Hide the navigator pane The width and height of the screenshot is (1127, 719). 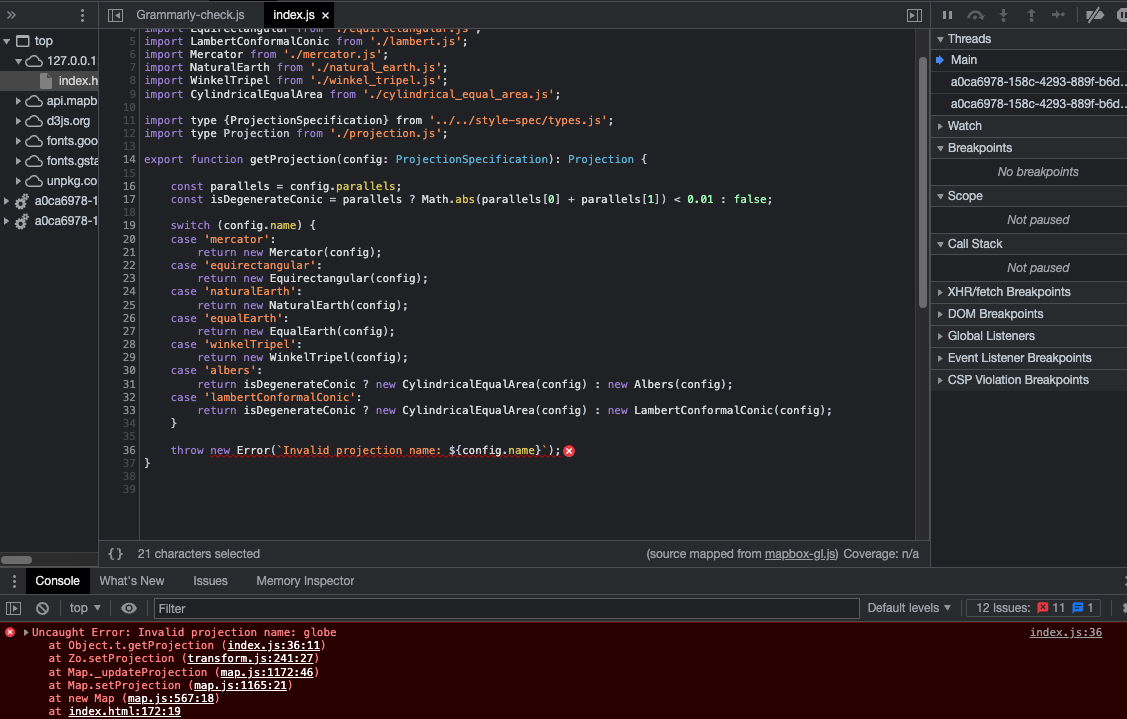point(113,15)
